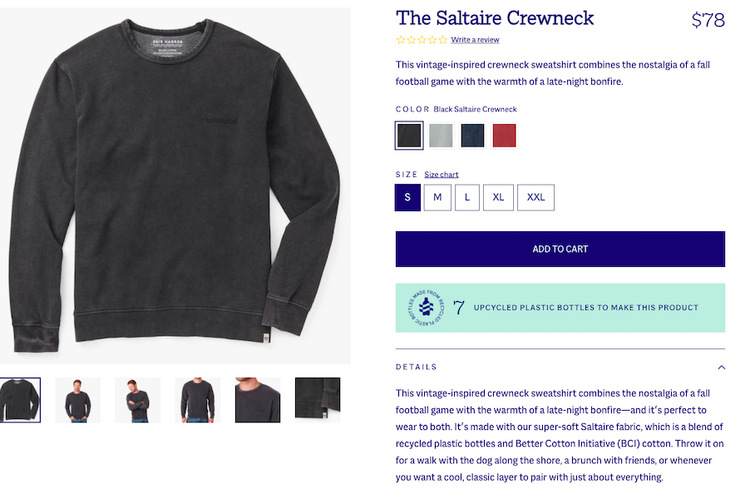Viewport: 750px width, 499px height.
Task: Collapse the Details section chevron
Action: tap(721, 367)
